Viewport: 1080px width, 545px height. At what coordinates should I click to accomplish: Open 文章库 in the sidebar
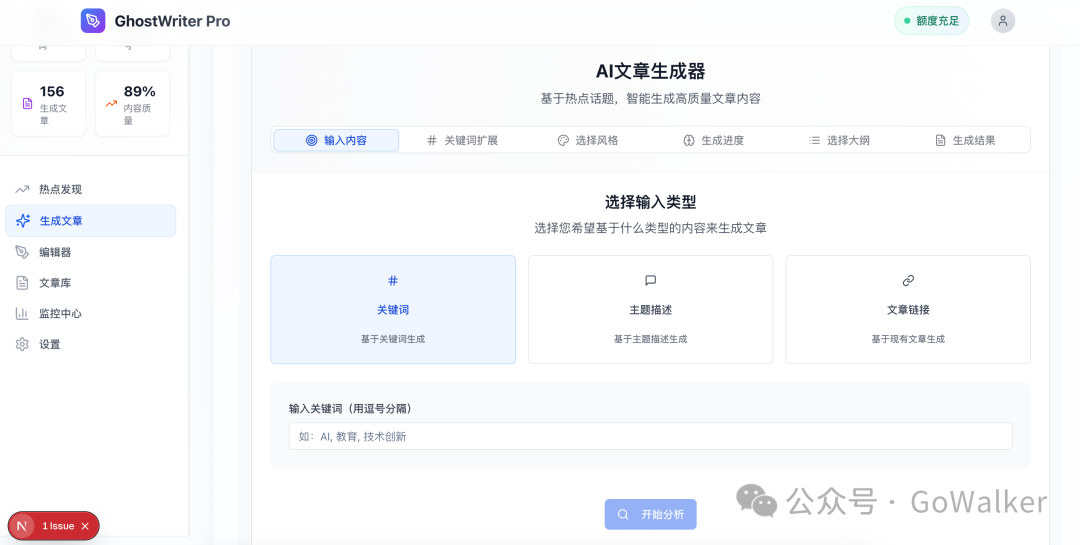[x=90, y=282]
